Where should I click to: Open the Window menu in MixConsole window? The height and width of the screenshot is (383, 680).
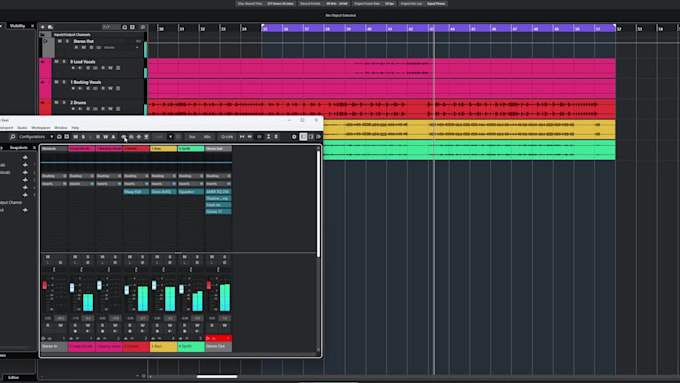pos(61,128)
